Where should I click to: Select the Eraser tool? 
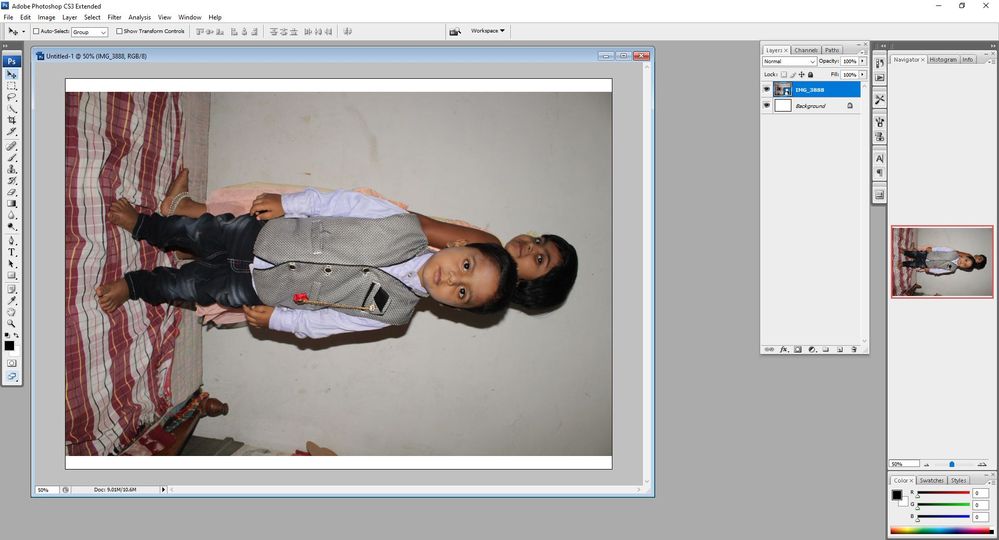tap(11, 192)
